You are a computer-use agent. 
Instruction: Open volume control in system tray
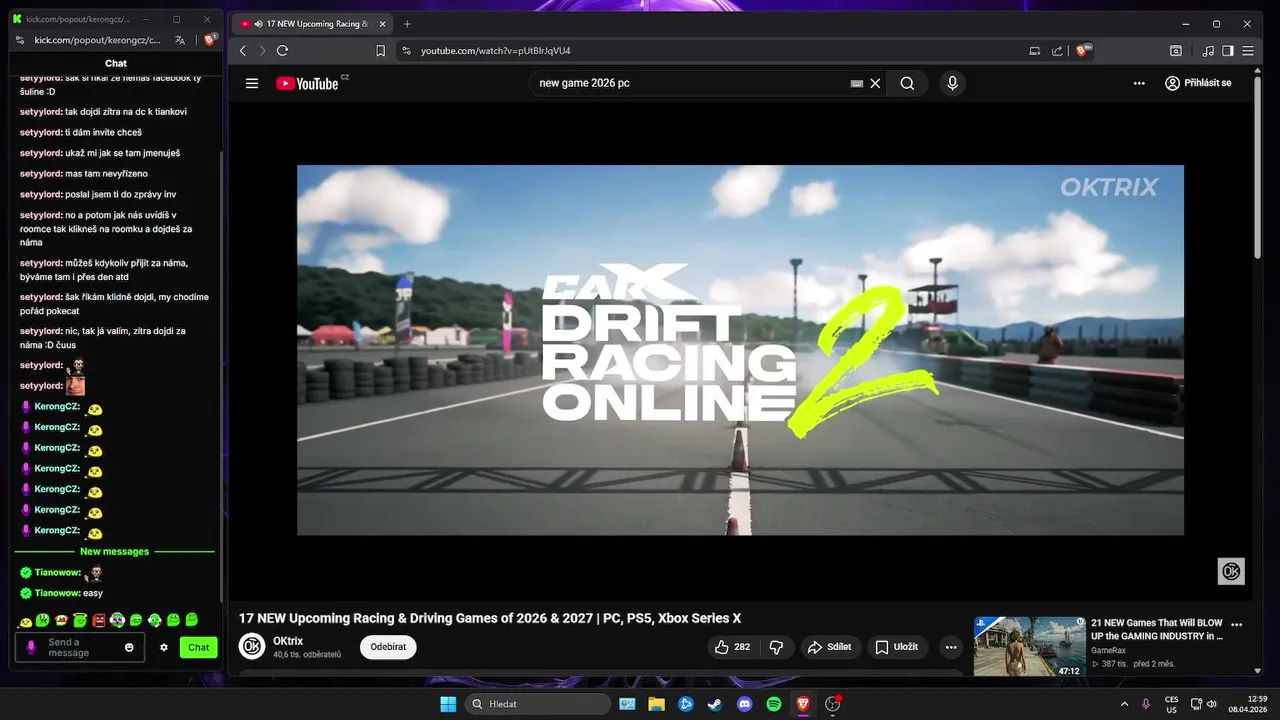tap(1212, 704)
